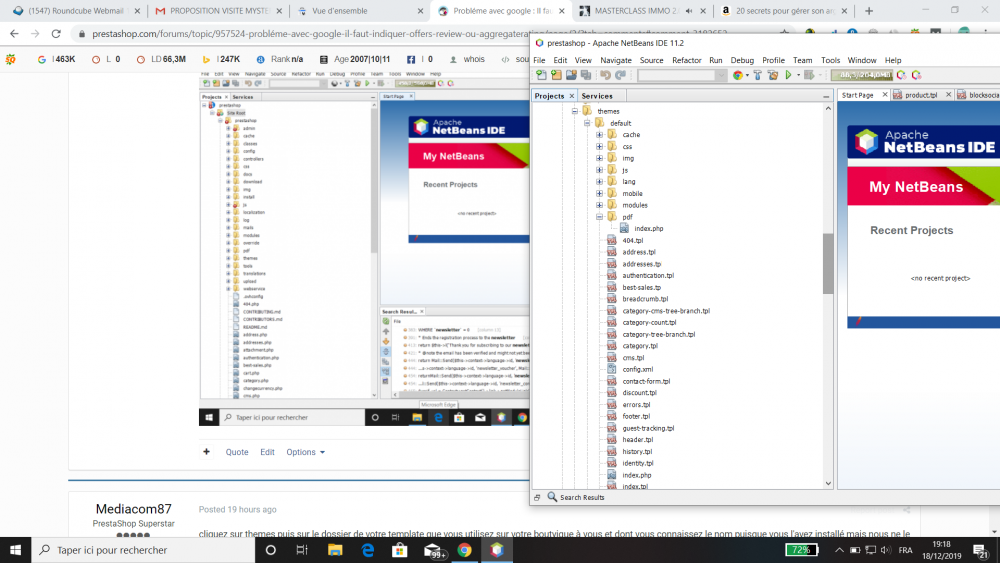Image resolution: width=1000 pixels, height=563 pixels.
Task: Collapse the themes folder in Projects tree
Action: pos(575,111)
